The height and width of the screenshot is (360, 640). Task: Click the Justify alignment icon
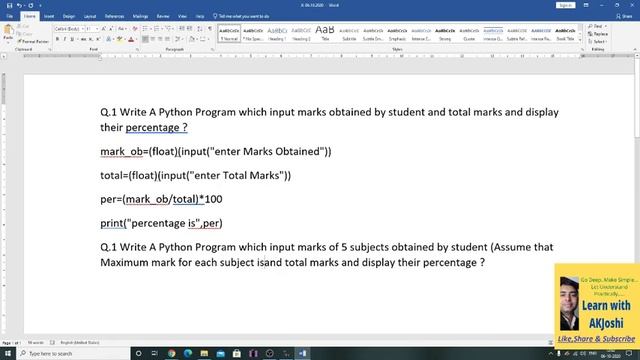point(167,39)
